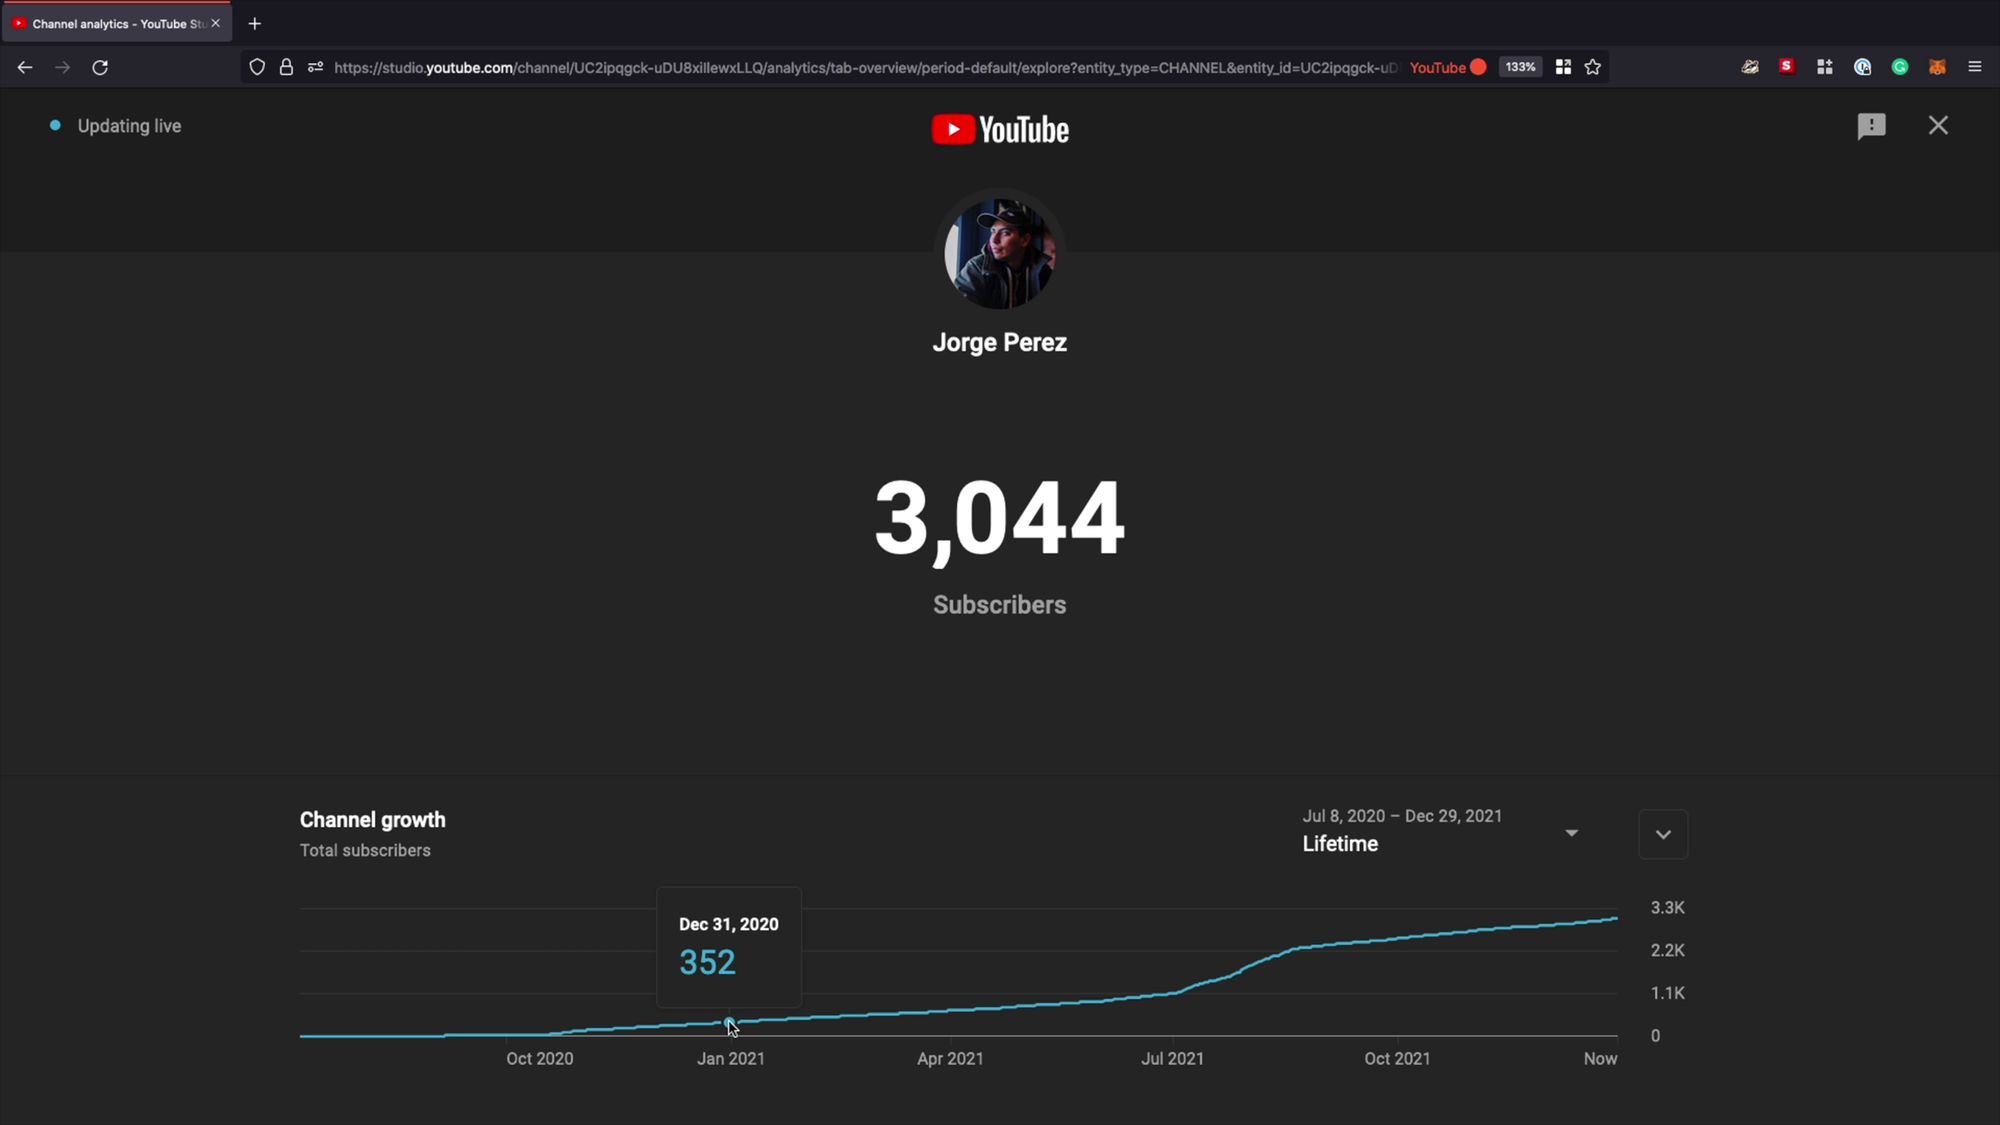This screenshot has height=1125, width=2000.
Task: Click the 1.1K y-axis label
Action: (1667, 993)
